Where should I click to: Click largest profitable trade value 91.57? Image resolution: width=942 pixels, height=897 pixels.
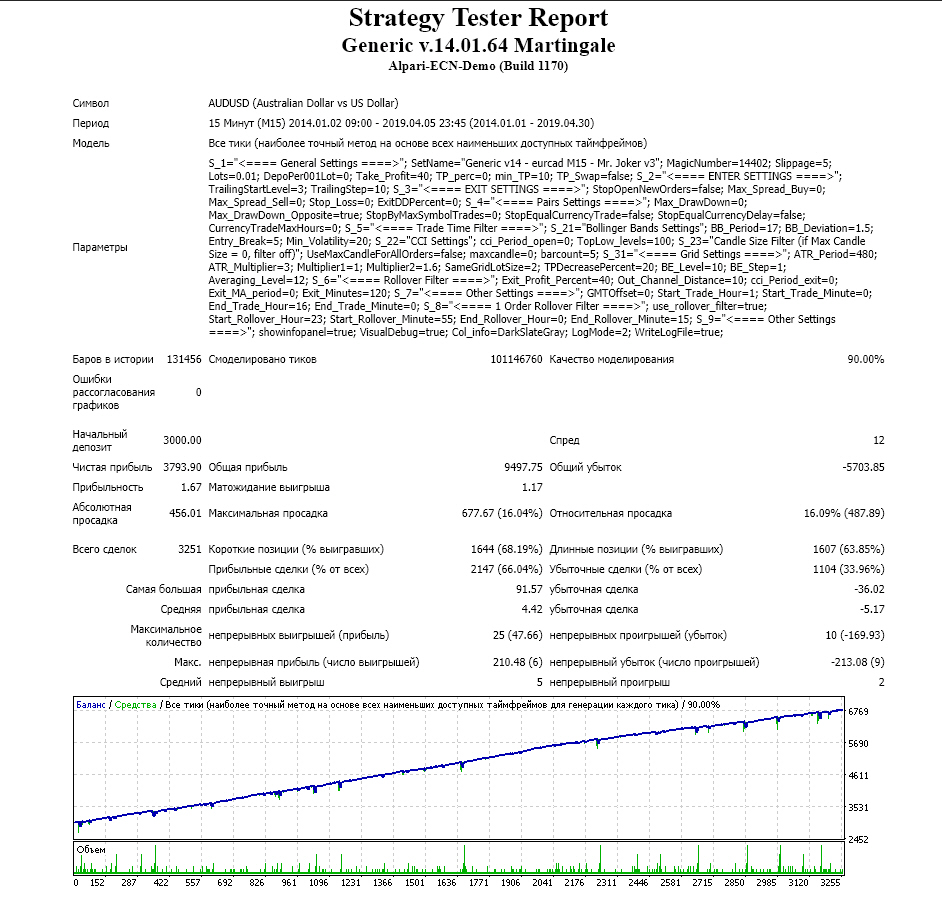click(x=529, y=589)
